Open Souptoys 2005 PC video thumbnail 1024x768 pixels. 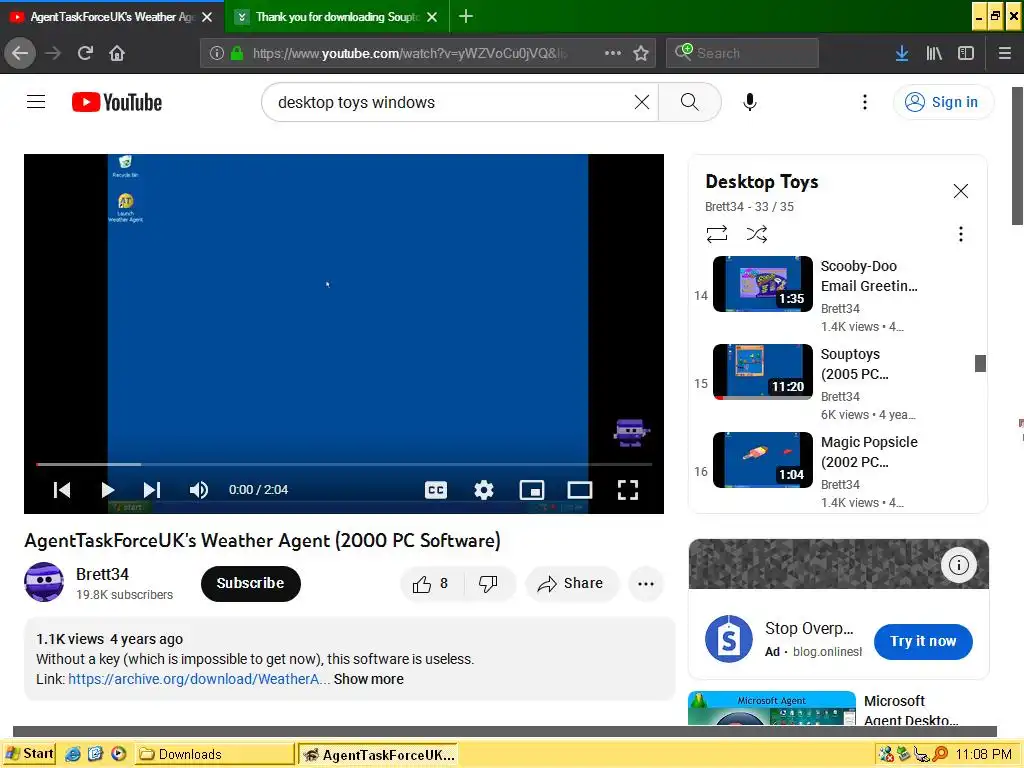click(x=763, y=372)
